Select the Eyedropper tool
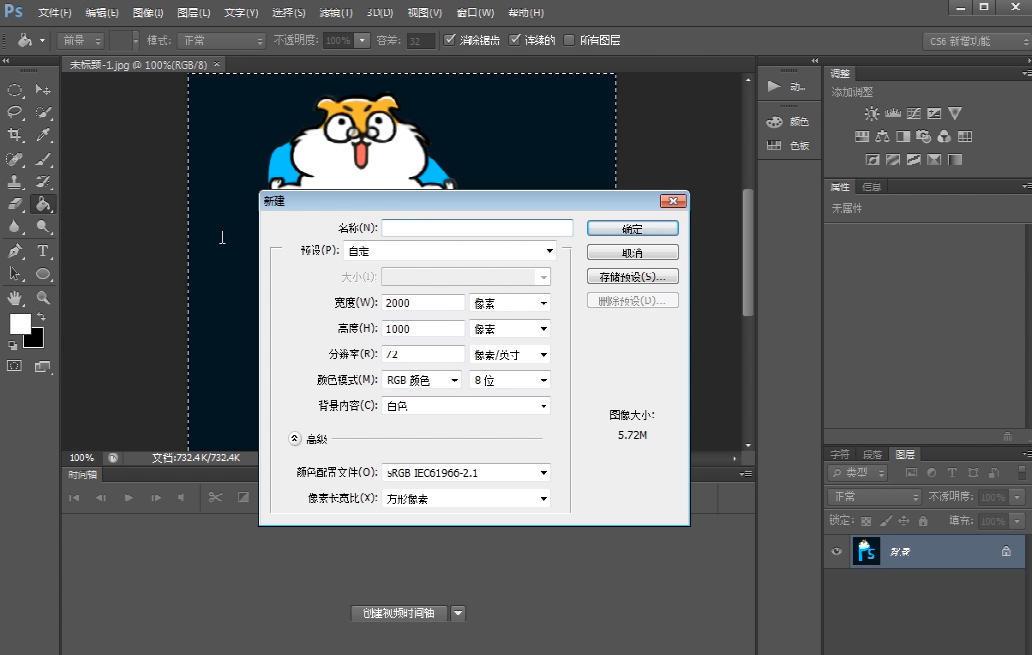 coord(43,136)
